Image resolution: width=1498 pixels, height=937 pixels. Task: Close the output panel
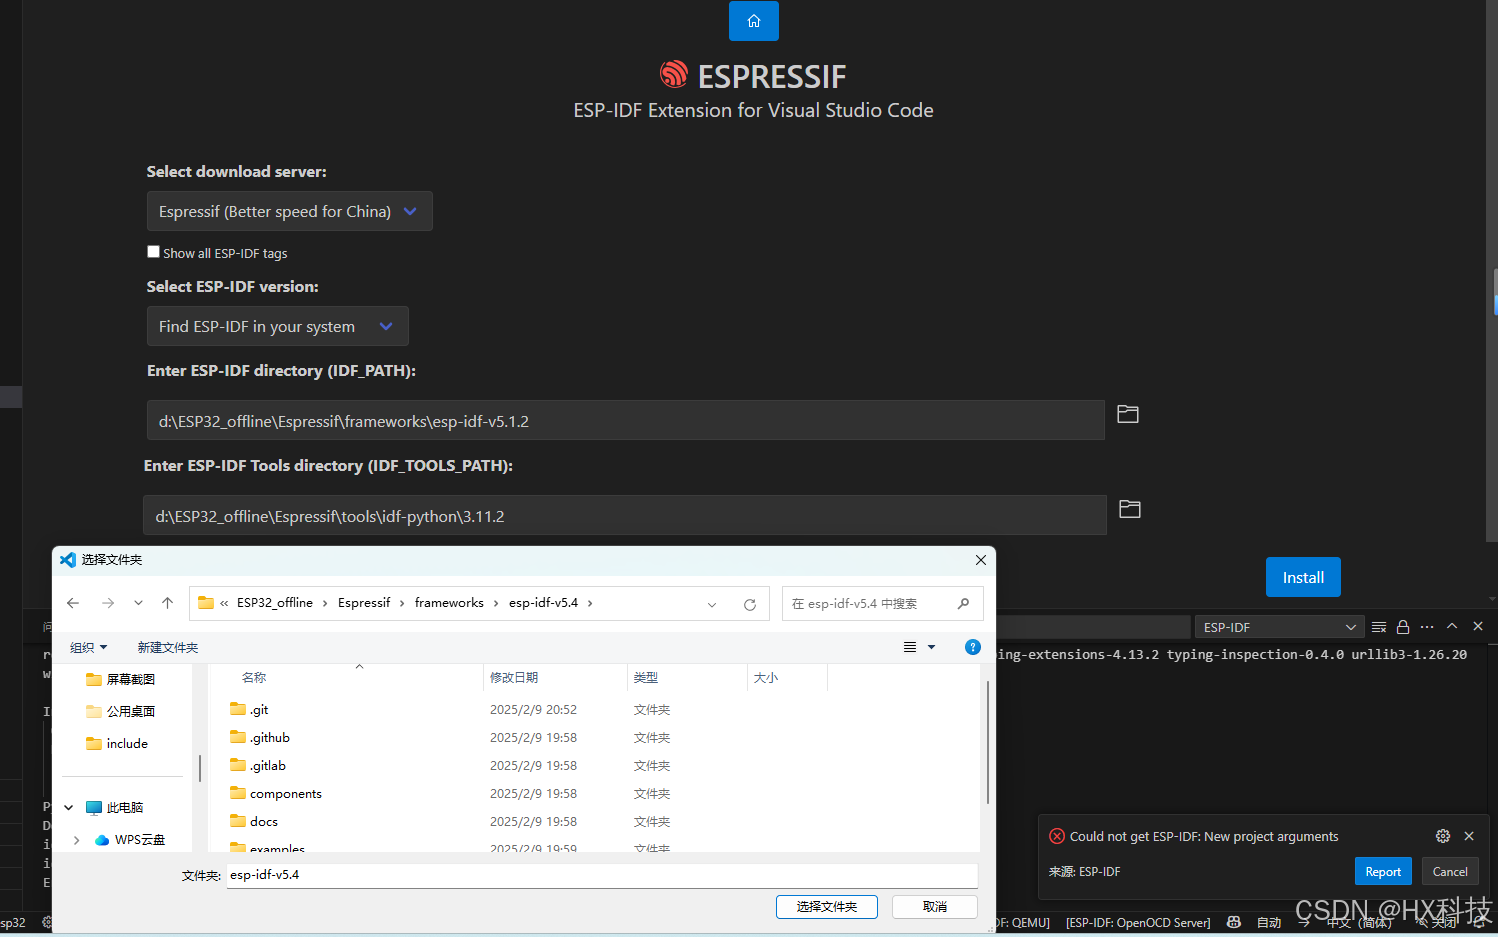(x=1478, y=626)
